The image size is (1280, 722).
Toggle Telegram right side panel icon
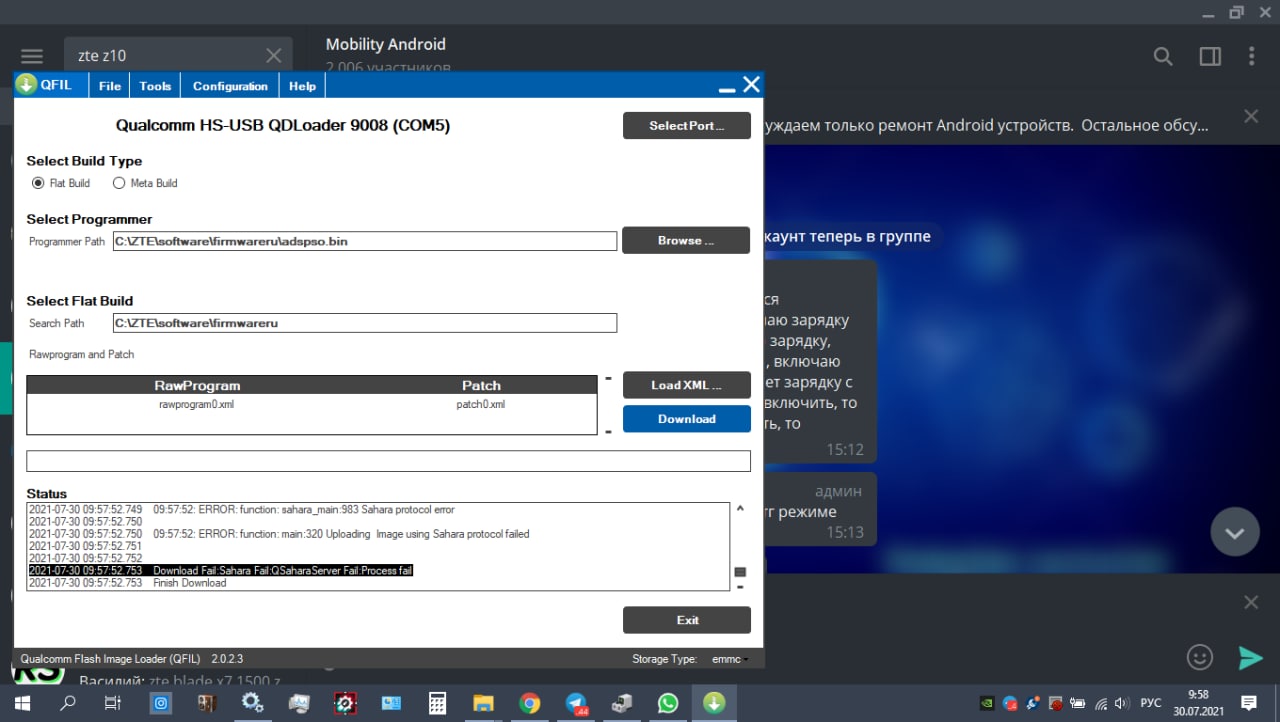[x=1210, y=56]
